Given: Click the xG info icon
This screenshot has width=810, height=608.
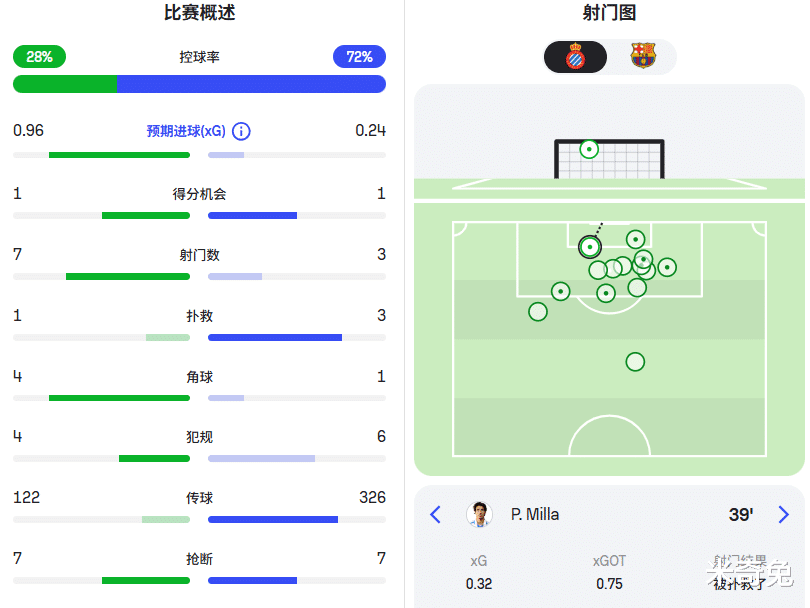Looking at the screenshot, I should tap(241, 131).
